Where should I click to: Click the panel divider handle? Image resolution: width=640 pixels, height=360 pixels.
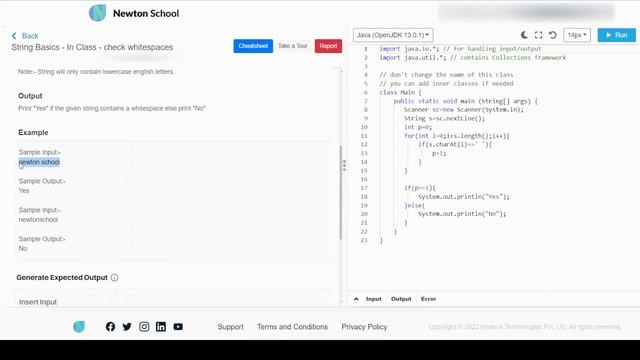pos(344,165)
